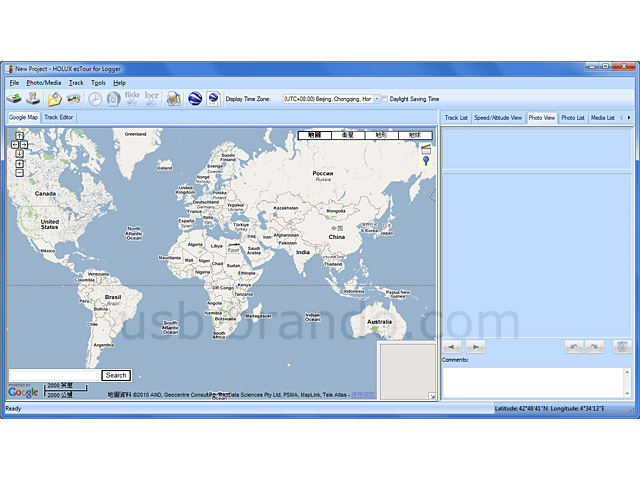Pan the map right with arrow button
This screenshot has width=640, height=480.
[24, 144]
